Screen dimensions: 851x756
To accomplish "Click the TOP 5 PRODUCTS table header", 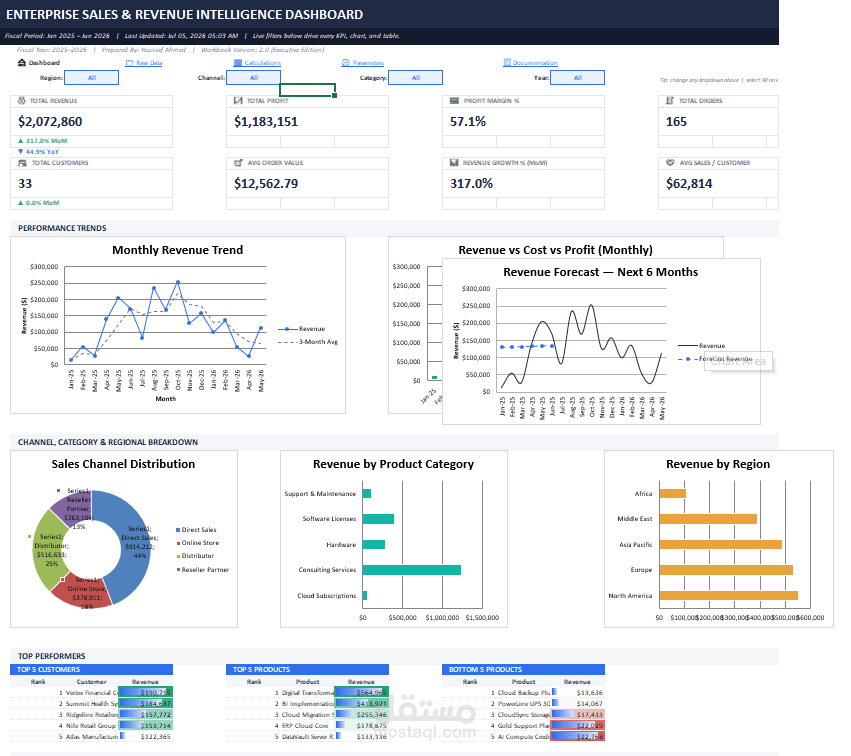I will tap(307, 669).
